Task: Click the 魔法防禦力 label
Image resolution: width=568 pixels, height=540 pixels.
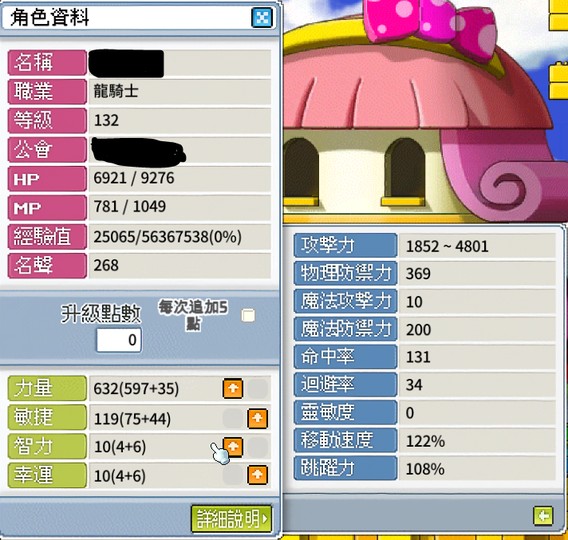Action: pyautogui.click(x=345, y=329)
